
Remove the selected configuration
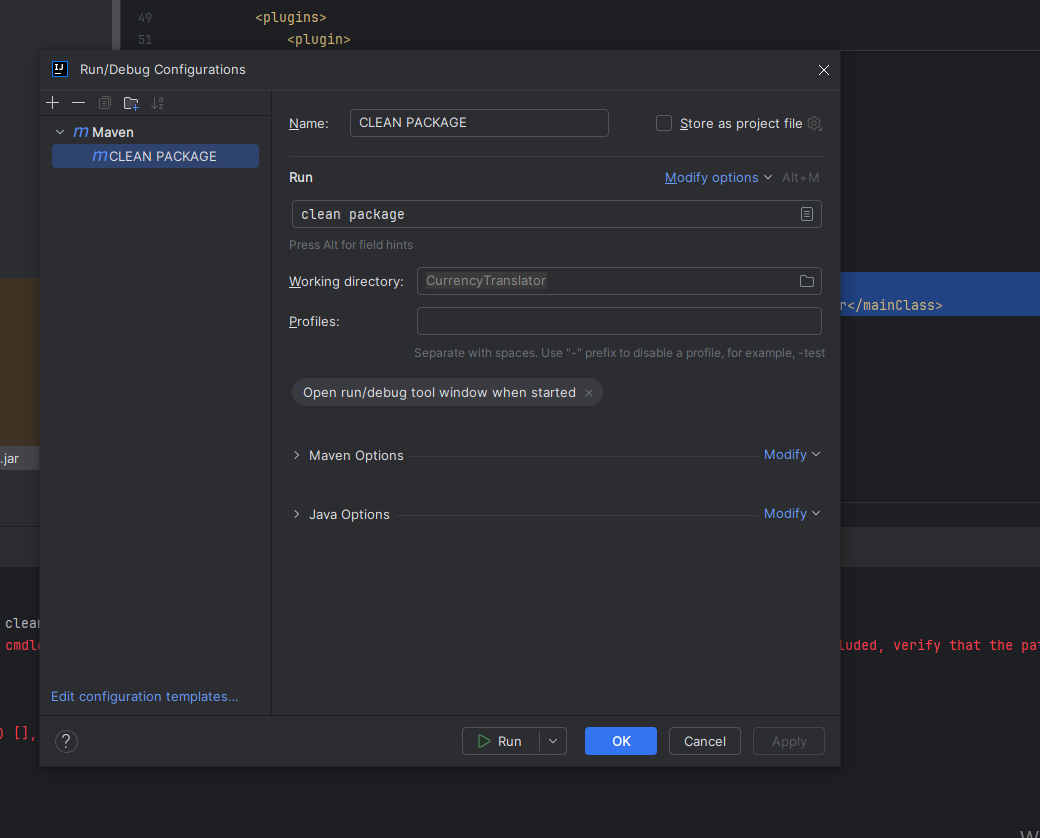[79, 103]
